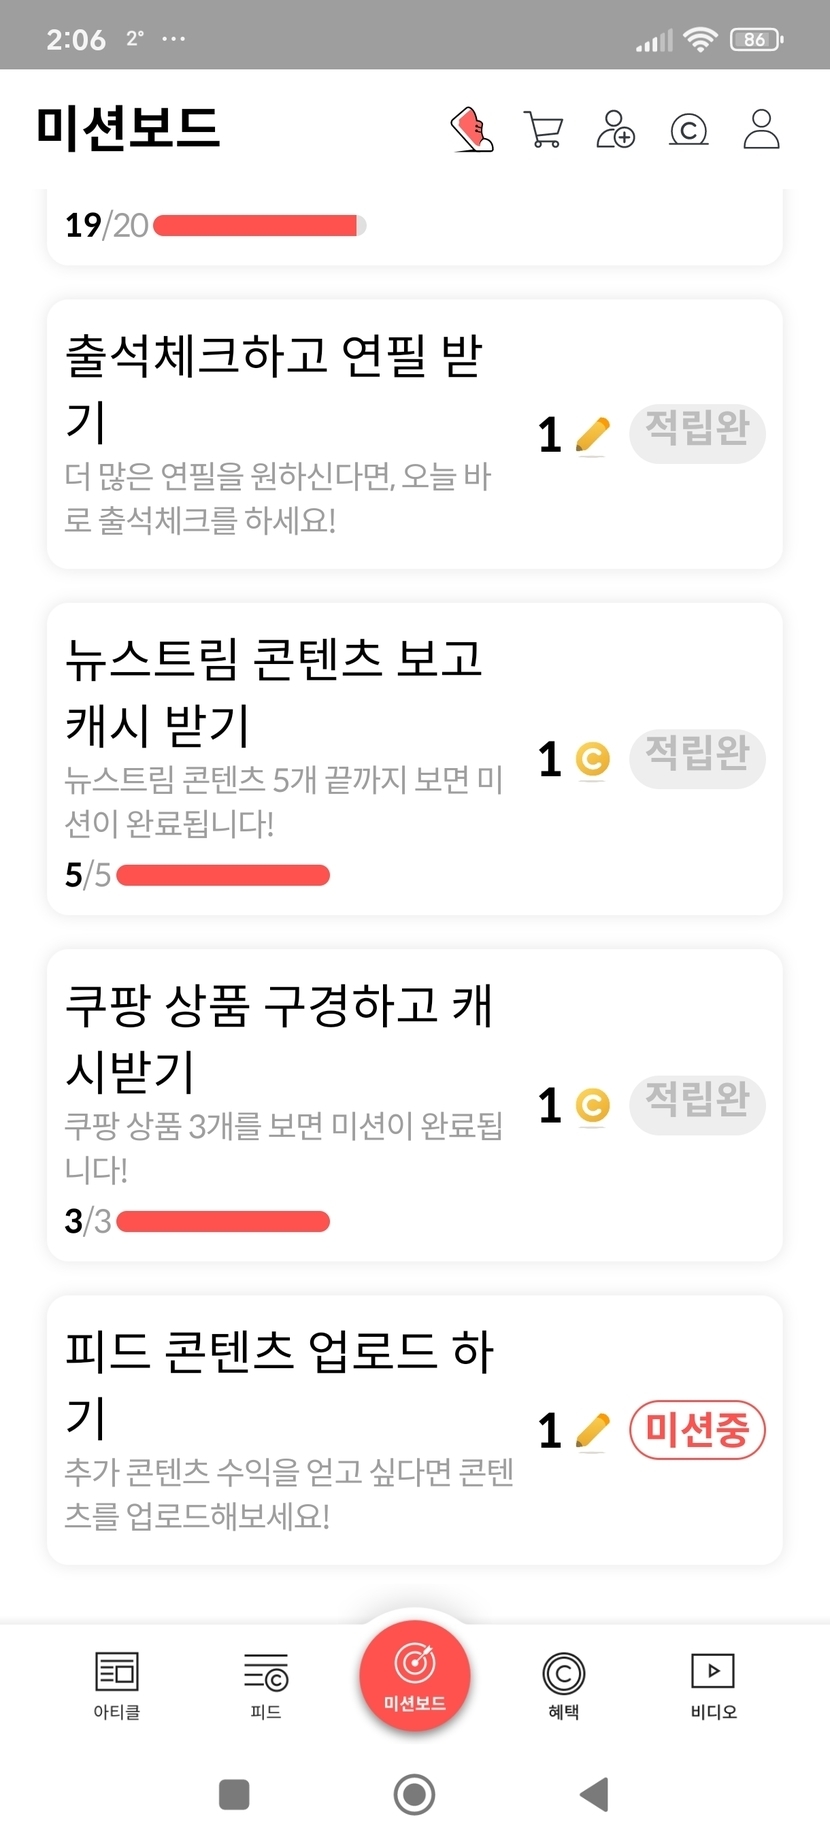Click the 3/3 쿠팡 progress bar

(223, 1222)
